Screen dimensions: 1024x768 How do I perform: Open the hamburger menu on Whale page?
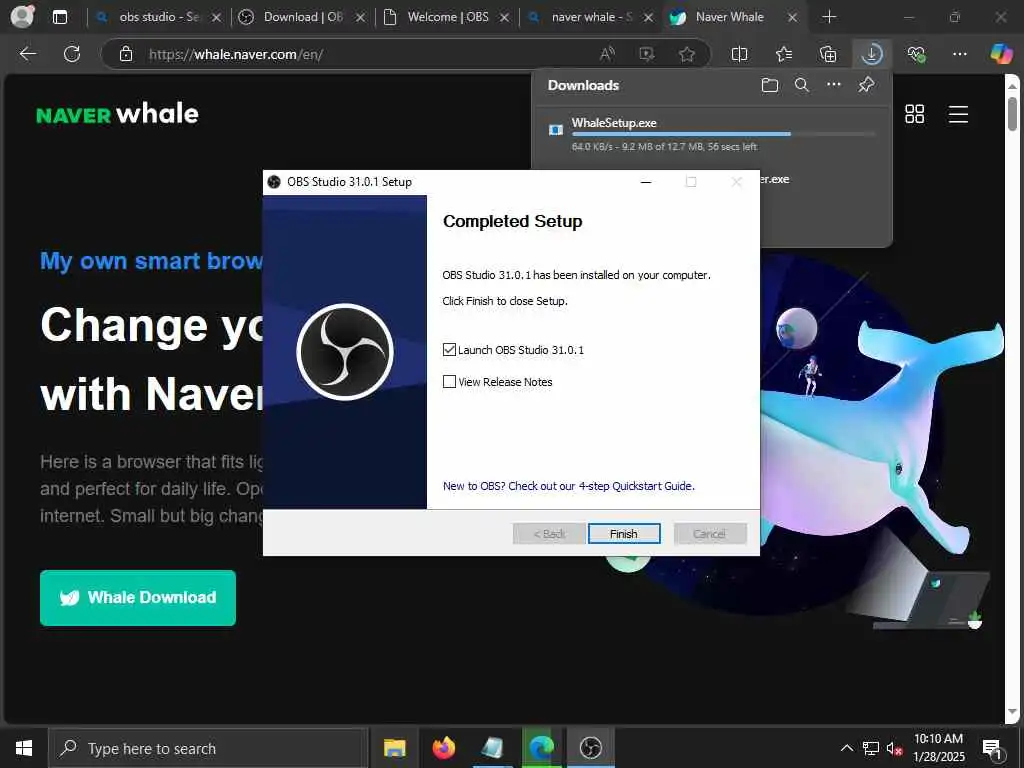(958, 114)
